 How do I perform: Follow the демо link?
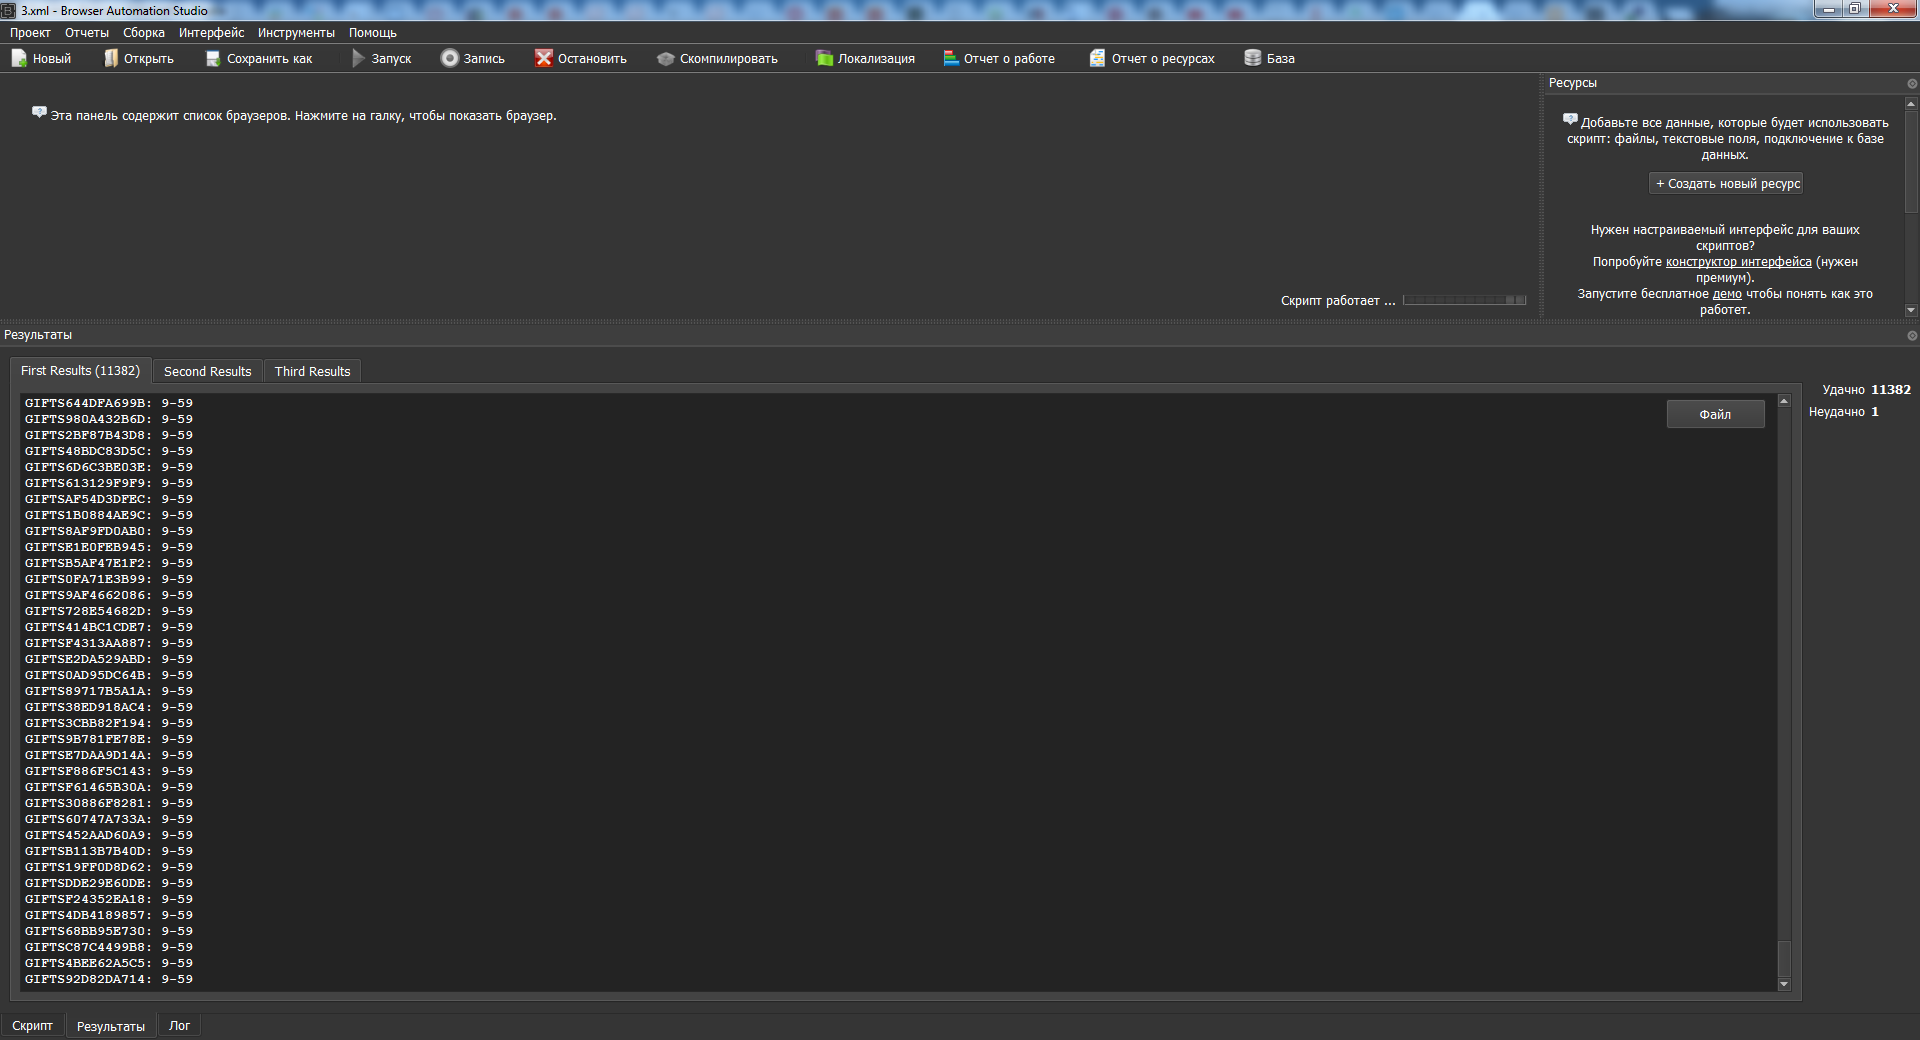(x=1727, y=294)
